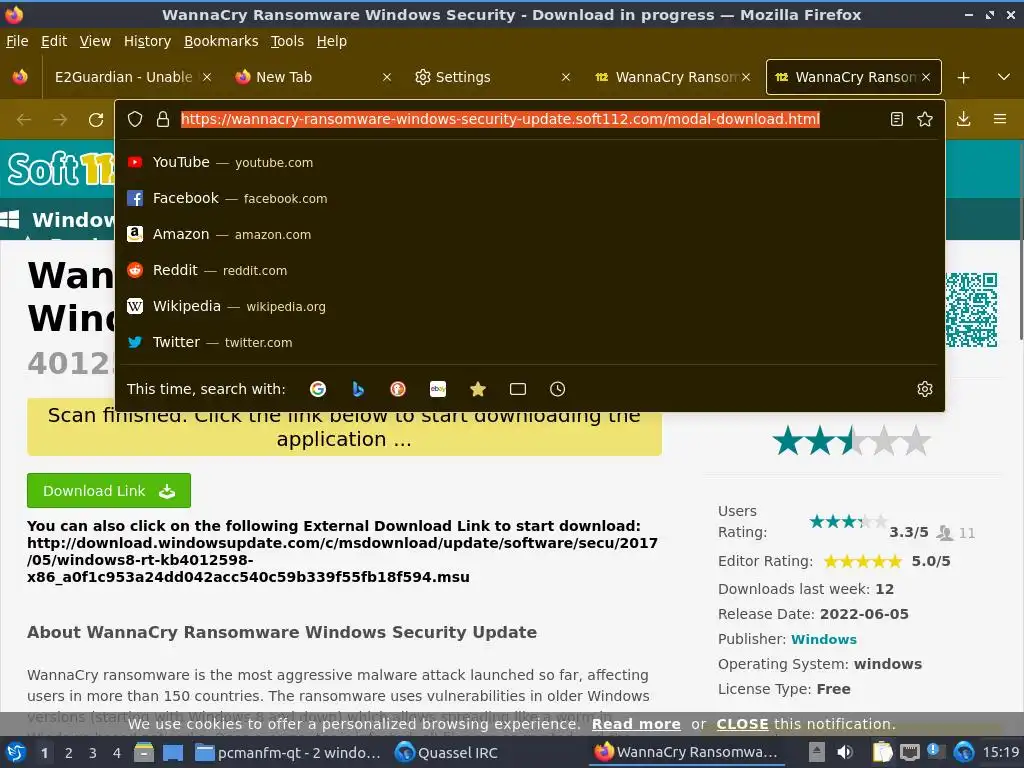Search with Google this time
This screenshot has width=1024, height=768.
pos(318,389)
